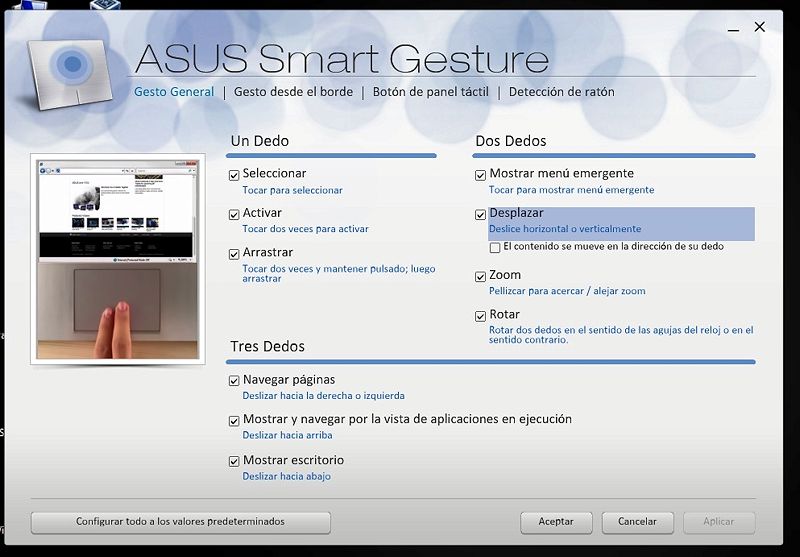The height and width of the screenshot is (557, 800).
Task: Uncheck Navegar páginas checkbox
Action: (x=234, y=381)
